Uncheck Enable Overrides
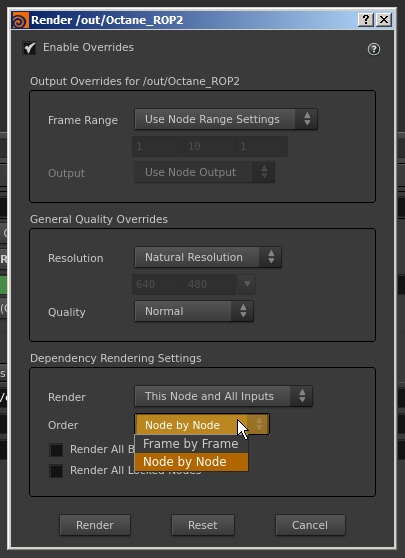405x558 pixels. 30,48
